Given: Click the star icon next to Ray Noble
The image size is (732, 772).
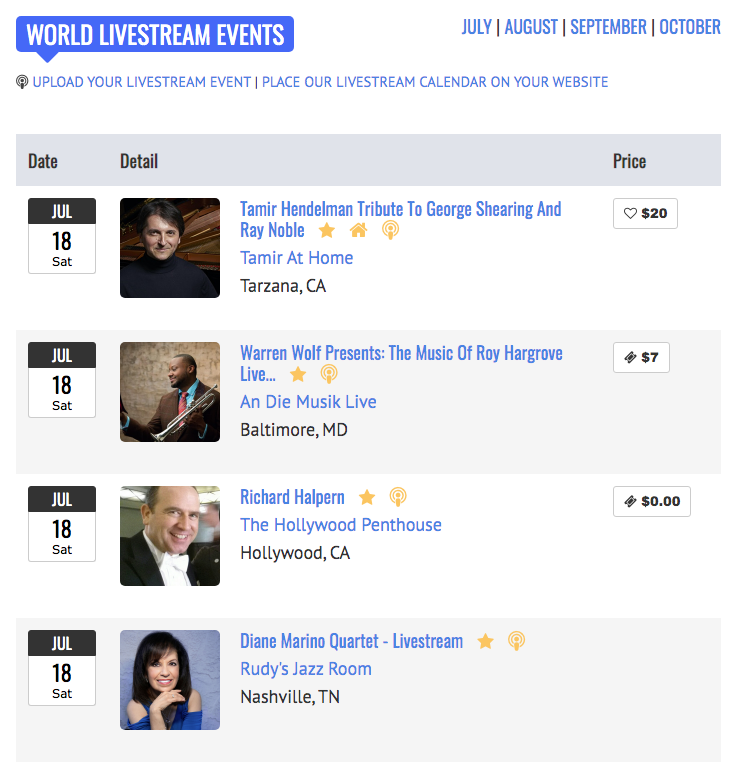Looking at the screenshot, I should click(x=327, y=230).
